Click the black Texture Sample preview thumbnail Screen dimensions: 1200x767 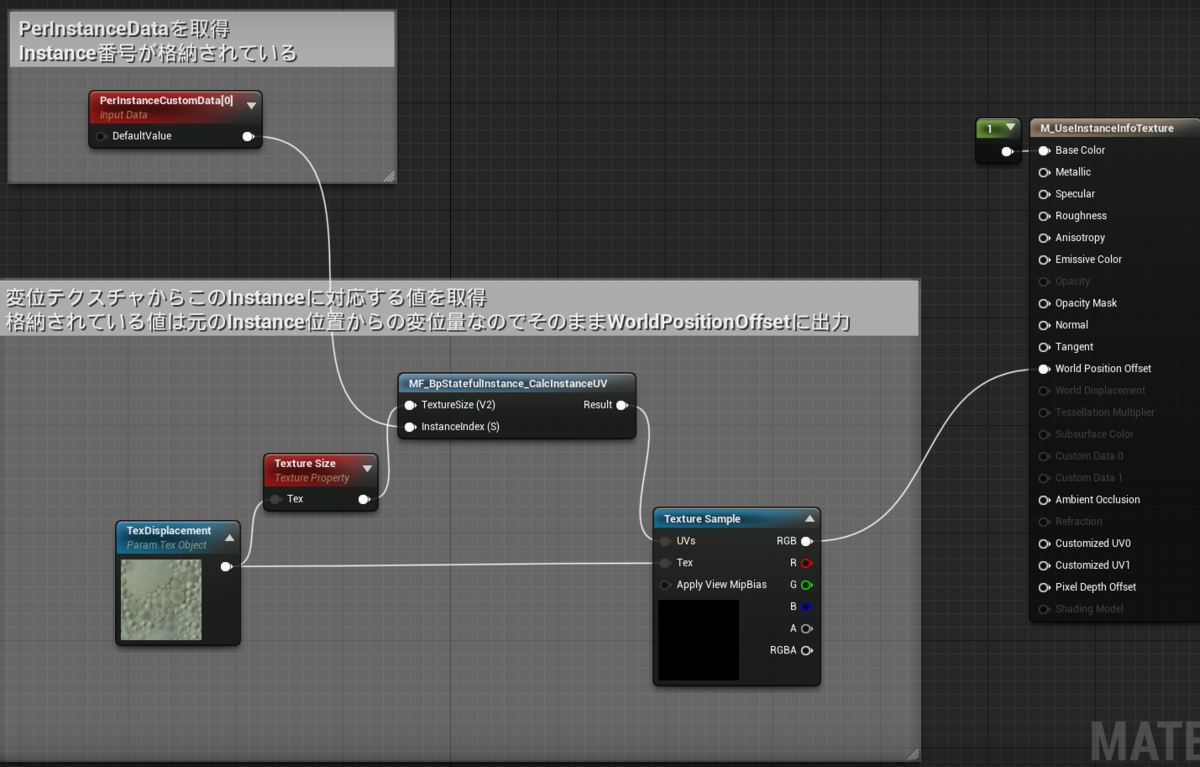click(699, 640)
